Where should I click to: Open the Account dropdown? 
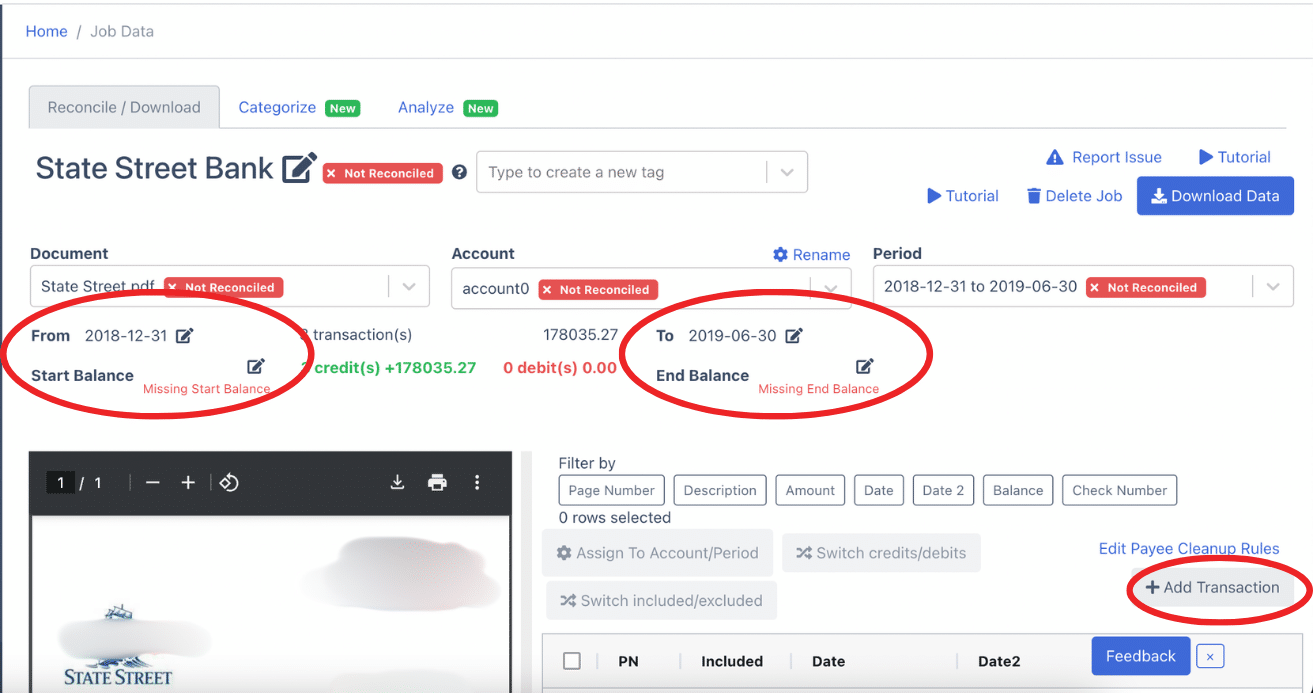[831, 289]
